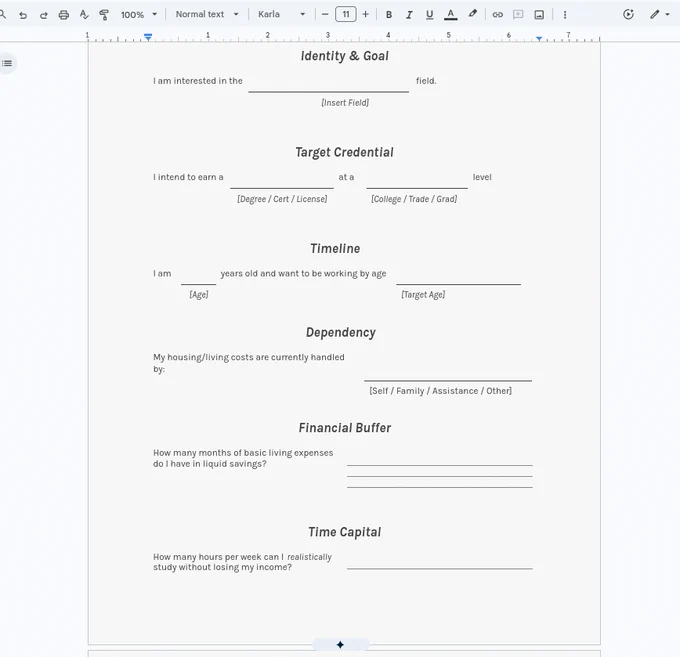The width and height of the screenshot is (680, 657).
Task: Click the Identity & Goal heading
Action: click(x=345, y=56)
